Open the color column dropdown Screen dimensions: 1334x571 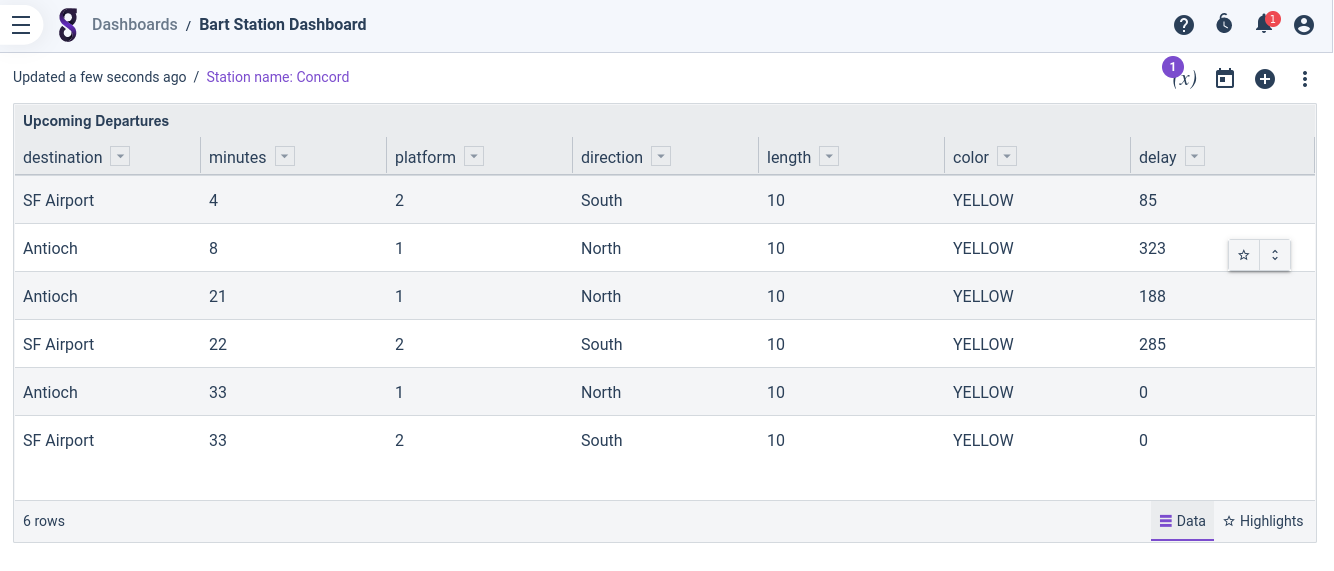click(1007, 157)
